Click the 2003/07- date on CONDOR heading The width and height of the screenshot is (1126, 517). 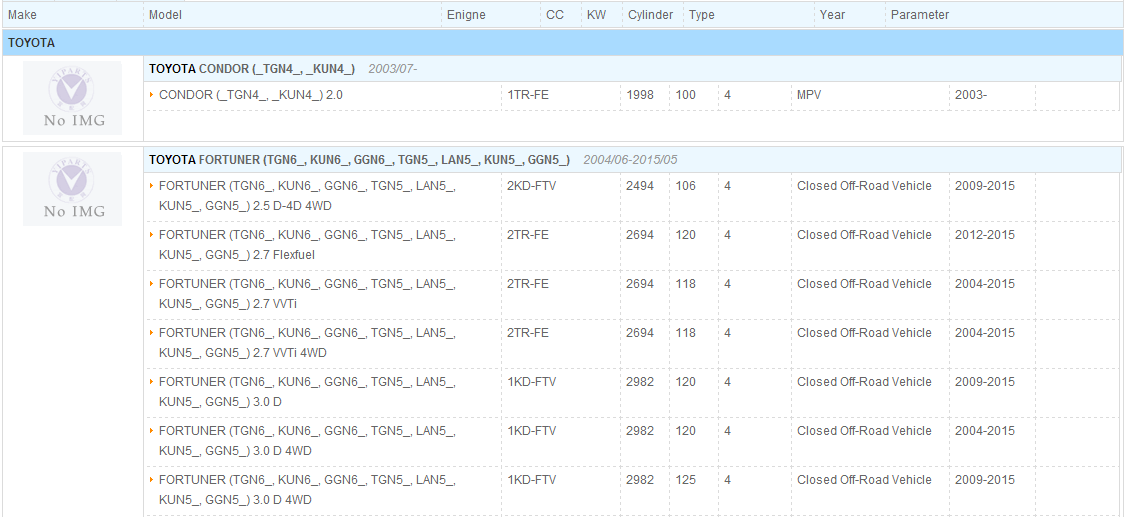click(393, 69)
